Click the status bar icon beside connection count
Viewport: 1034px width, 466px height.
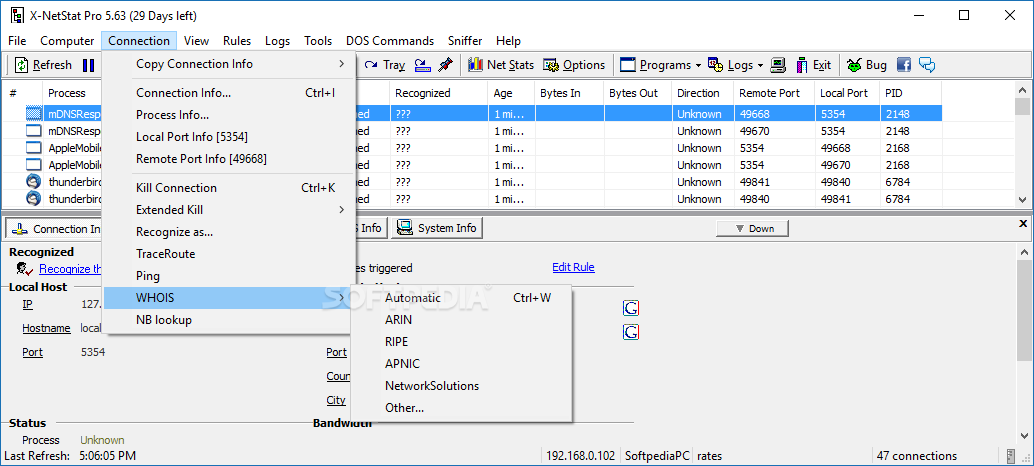[1011, 455]
